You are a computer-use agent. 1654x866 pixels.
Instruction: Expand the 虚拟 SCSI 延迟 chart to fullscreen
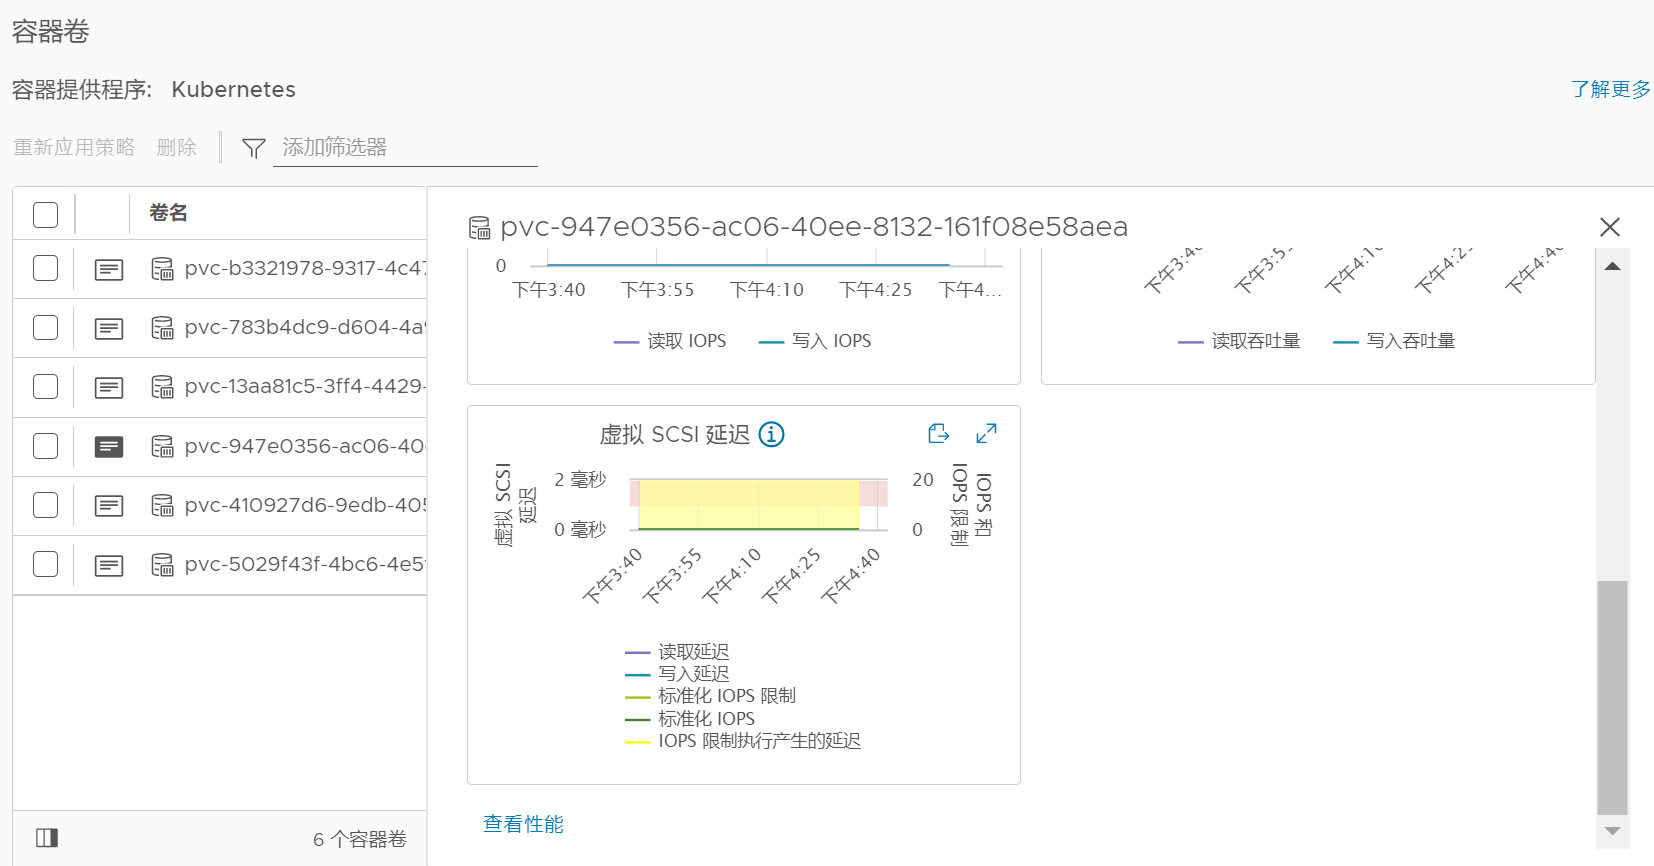click(x=986, y=433)
